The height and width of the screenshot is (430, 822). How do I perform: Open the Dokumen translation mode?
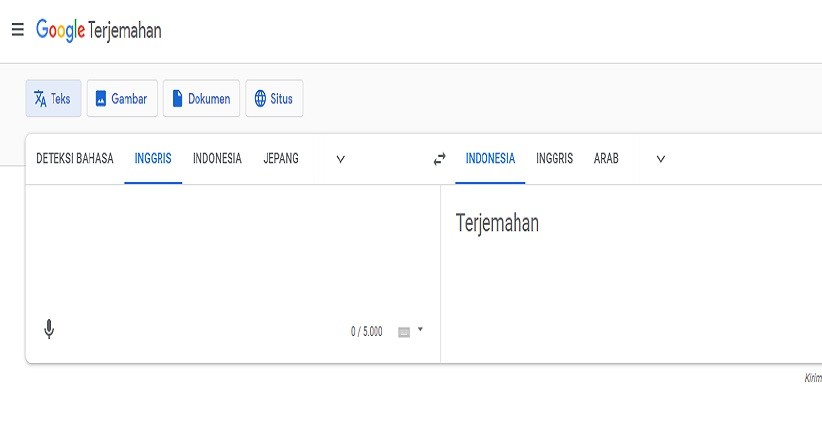click(201, 99)
